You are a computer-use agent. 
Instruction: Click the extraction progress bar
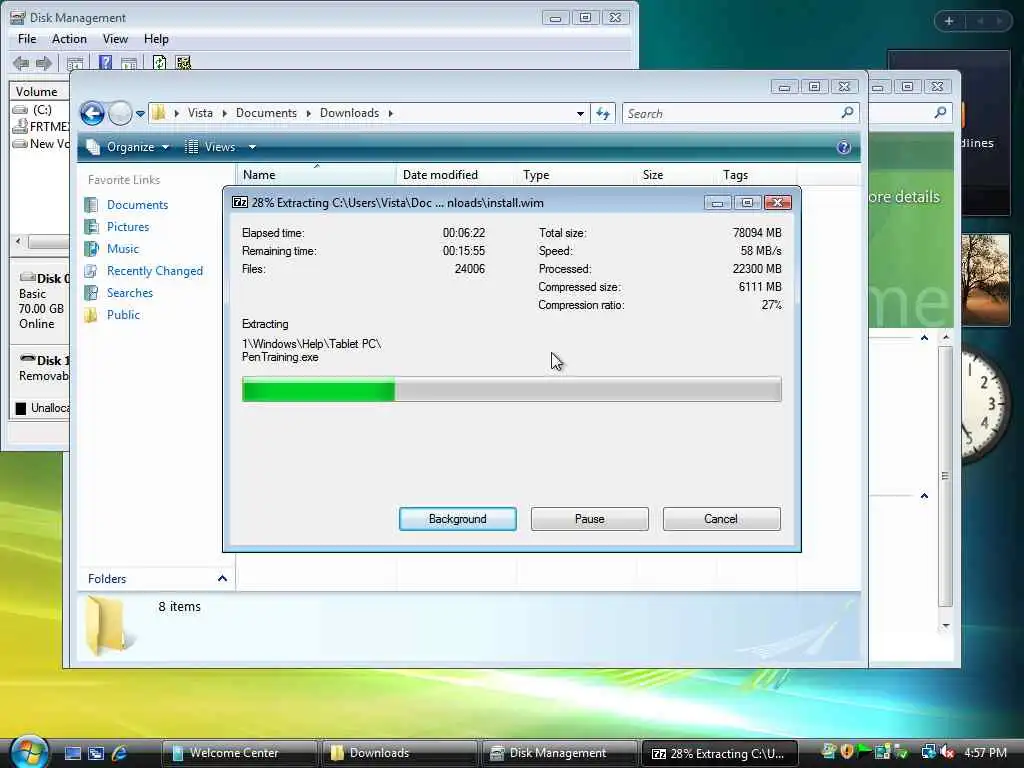pyautogui.click(x=511, y=390)
